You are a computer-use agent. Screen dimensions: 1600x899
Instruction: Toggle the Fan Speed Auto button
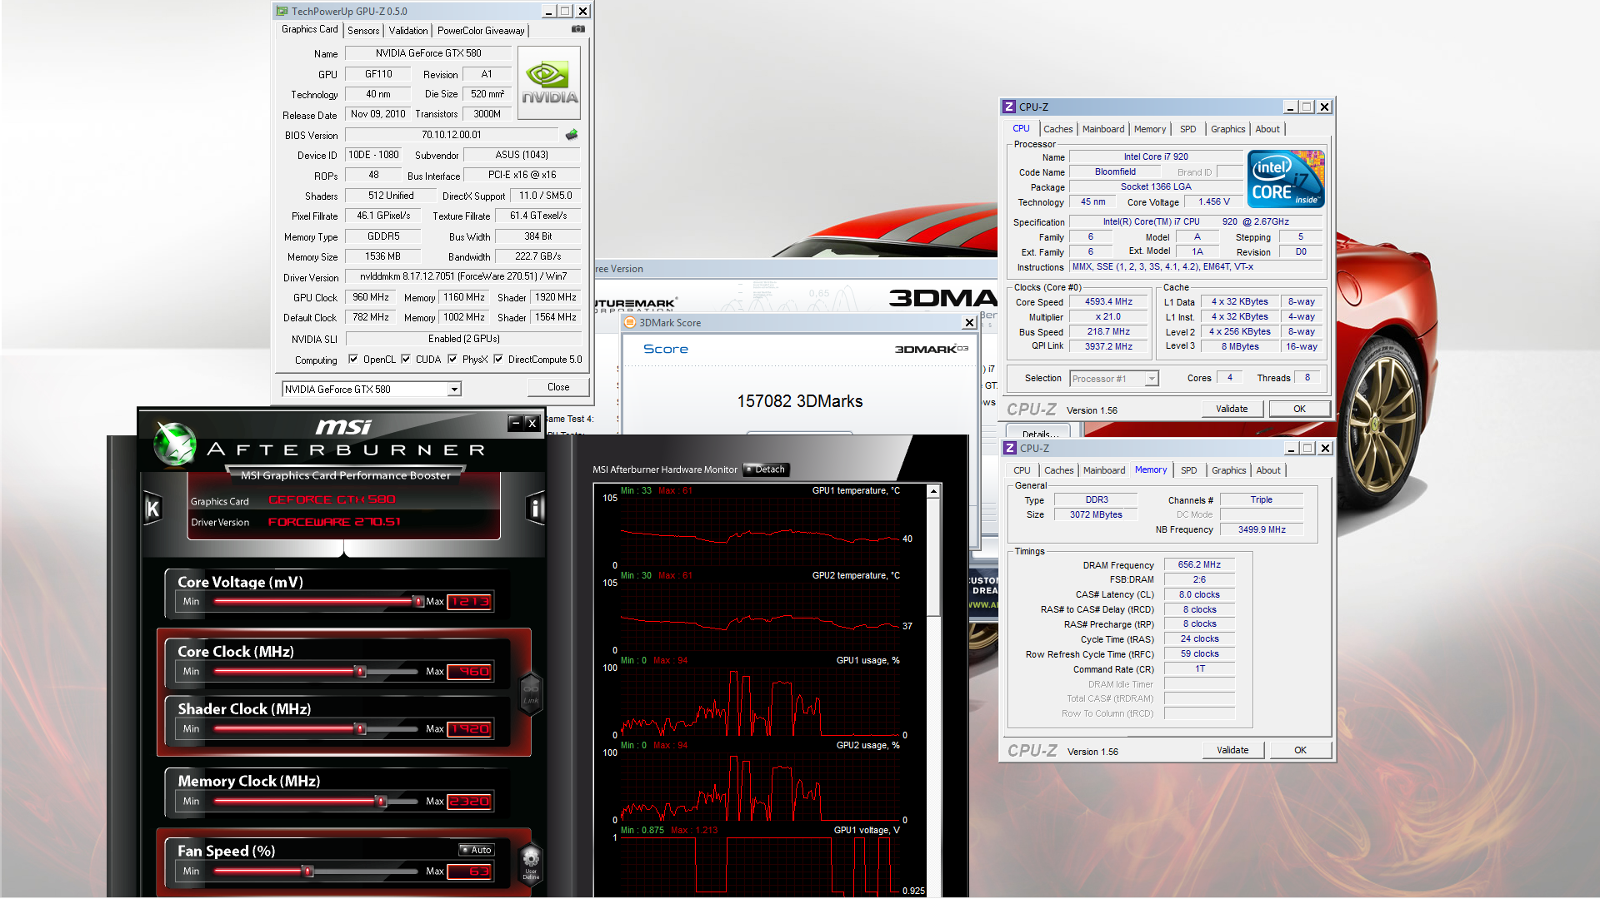pos(477,850)
